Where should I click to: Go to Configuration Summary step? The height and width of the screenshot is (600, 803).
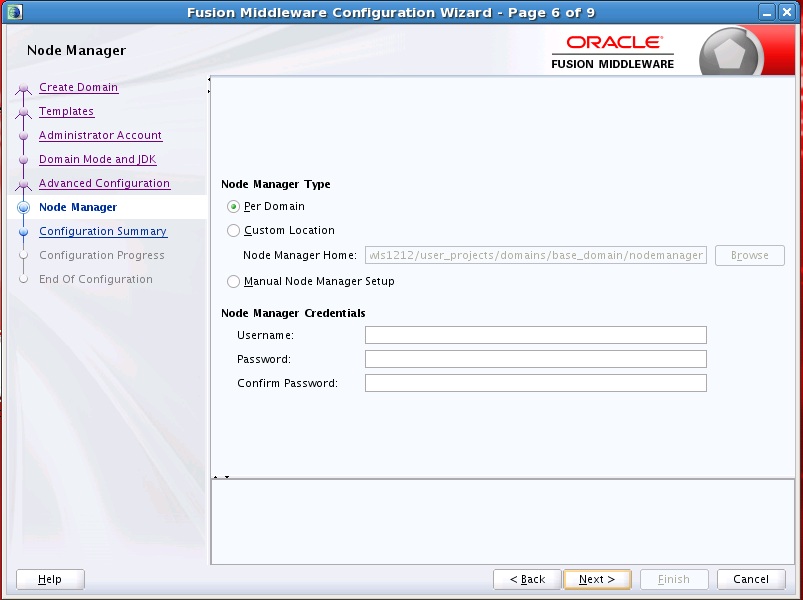pyautogui.click(x=103, y=231)
